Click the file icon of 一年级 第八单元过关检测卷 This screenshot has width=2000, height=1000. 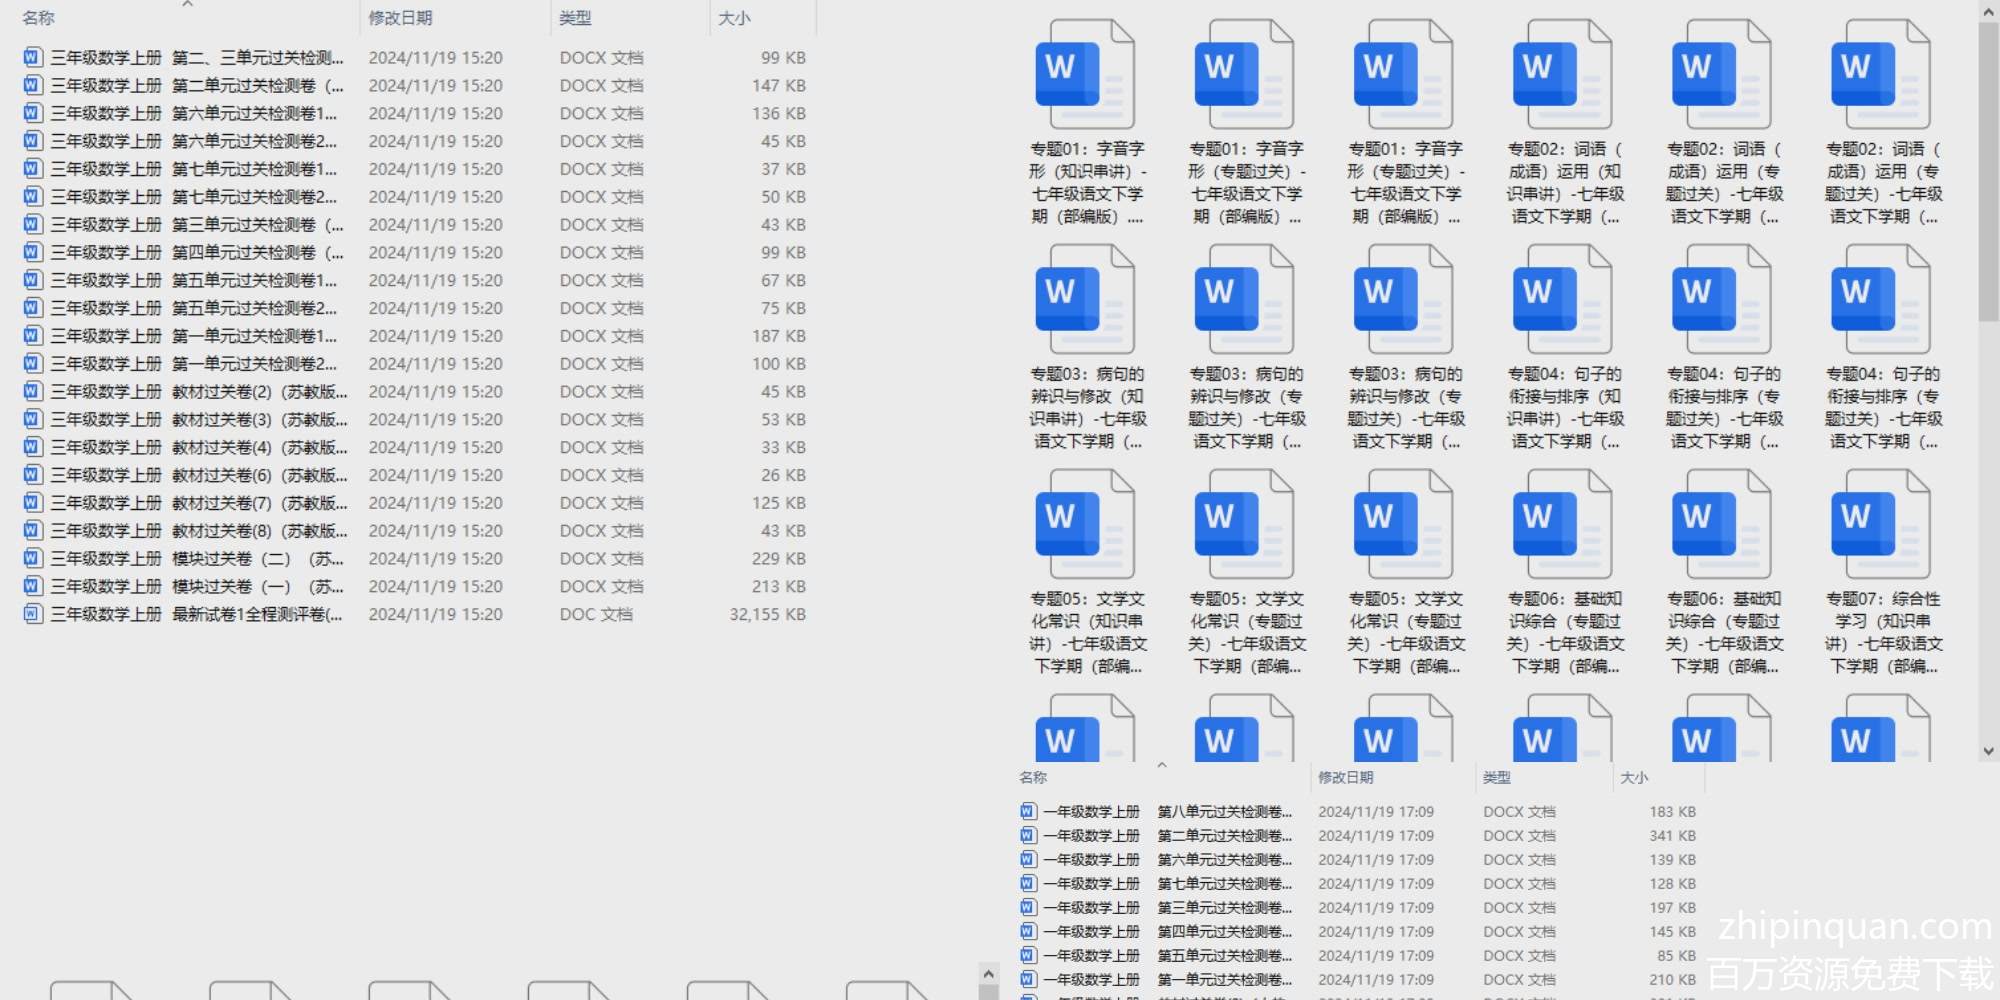pyautogui.click(x=1028, y=811)
